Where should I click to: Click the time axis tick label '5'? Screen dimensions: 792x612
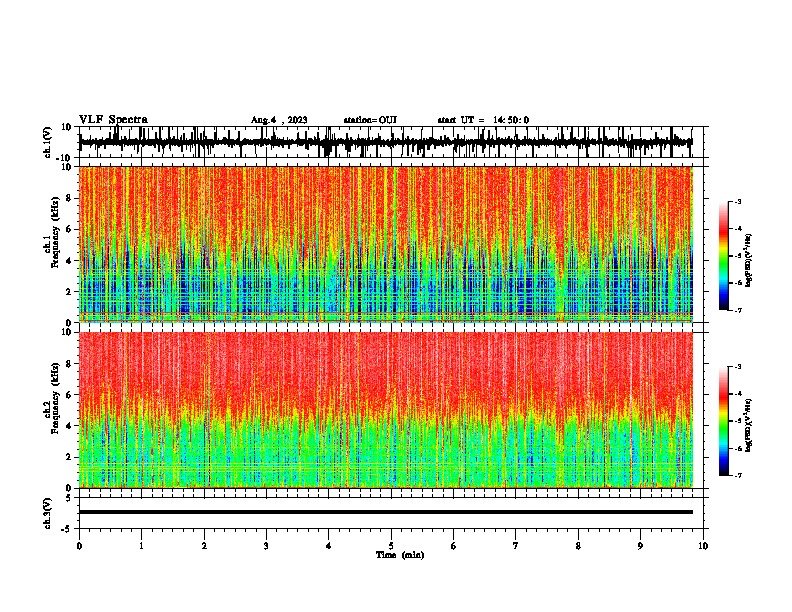[391, 546]
